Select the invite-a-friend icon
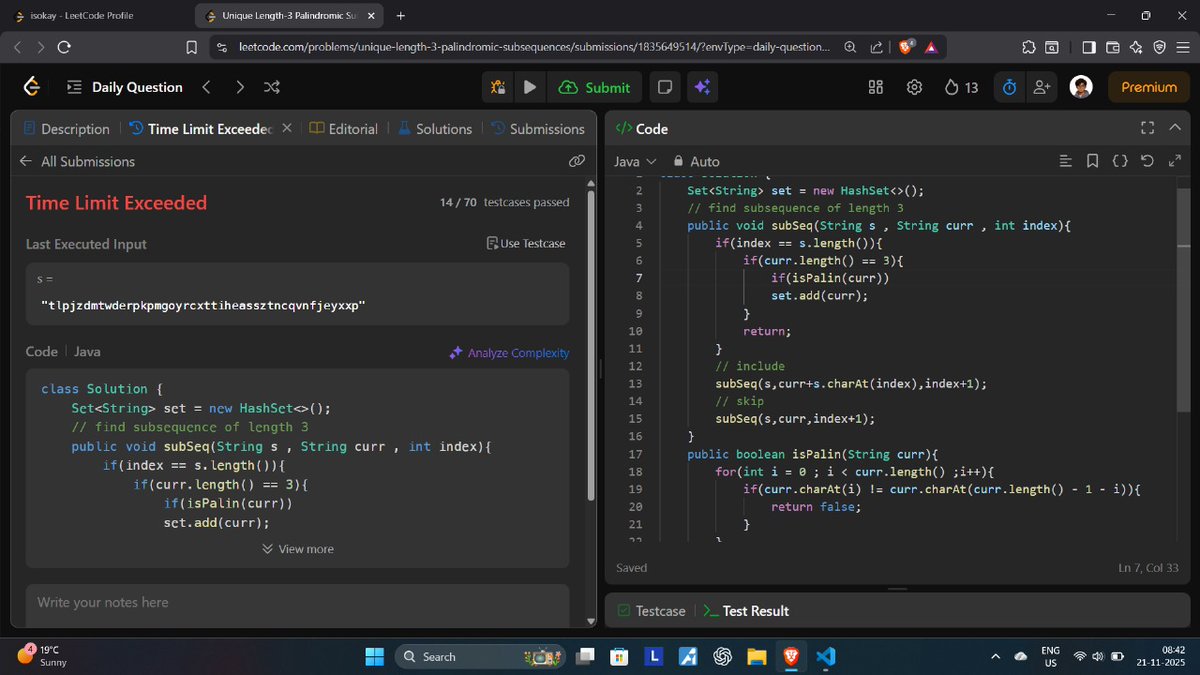 click(1041, 87)
